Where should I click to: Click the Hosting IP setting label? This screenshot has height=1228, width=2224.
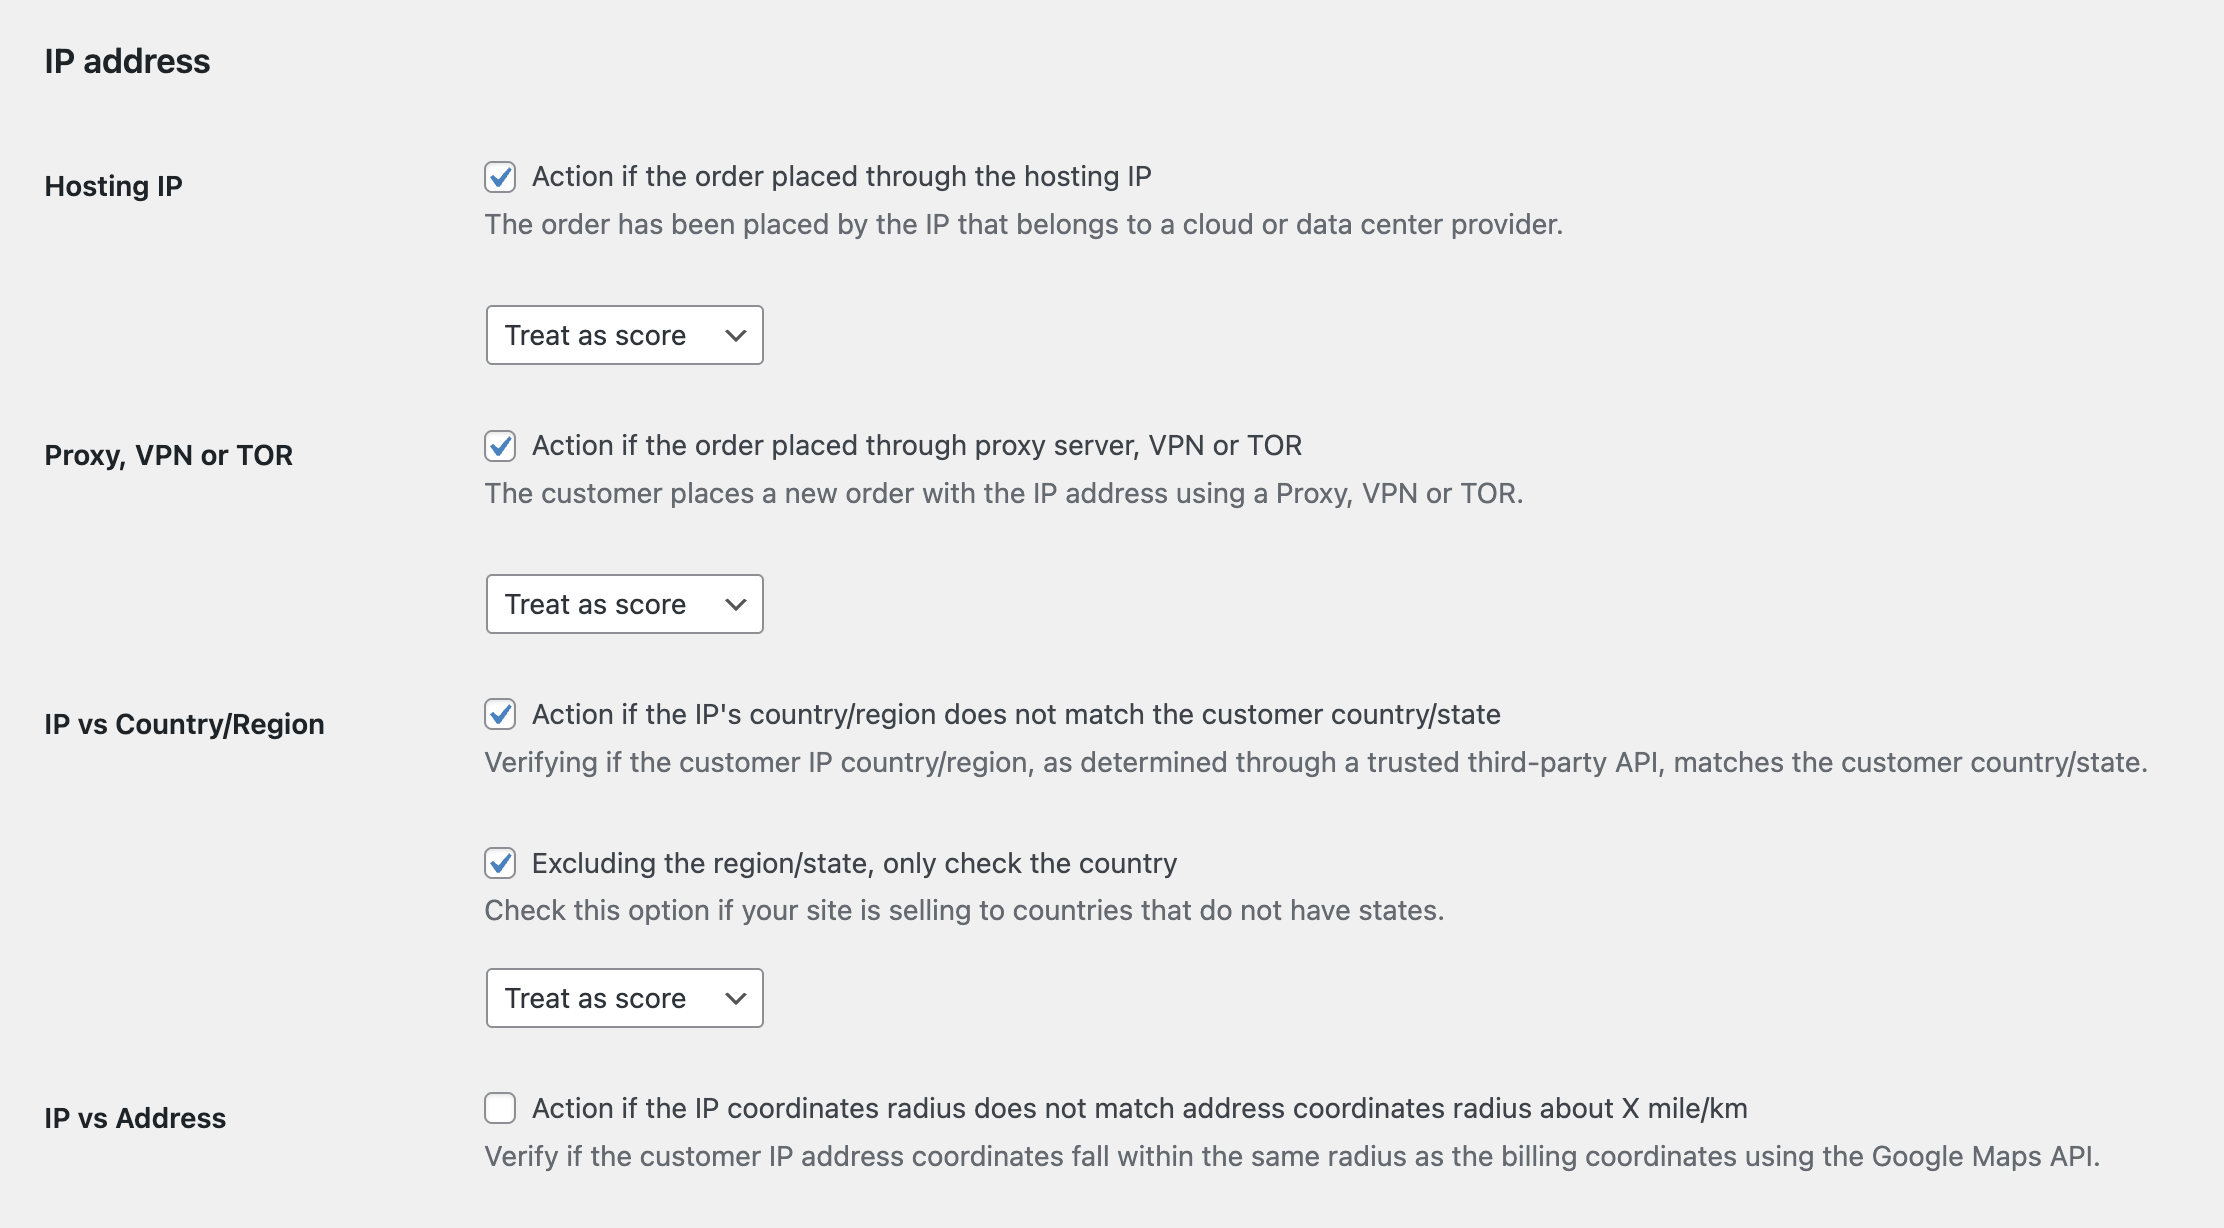click(x=114, y=186)
